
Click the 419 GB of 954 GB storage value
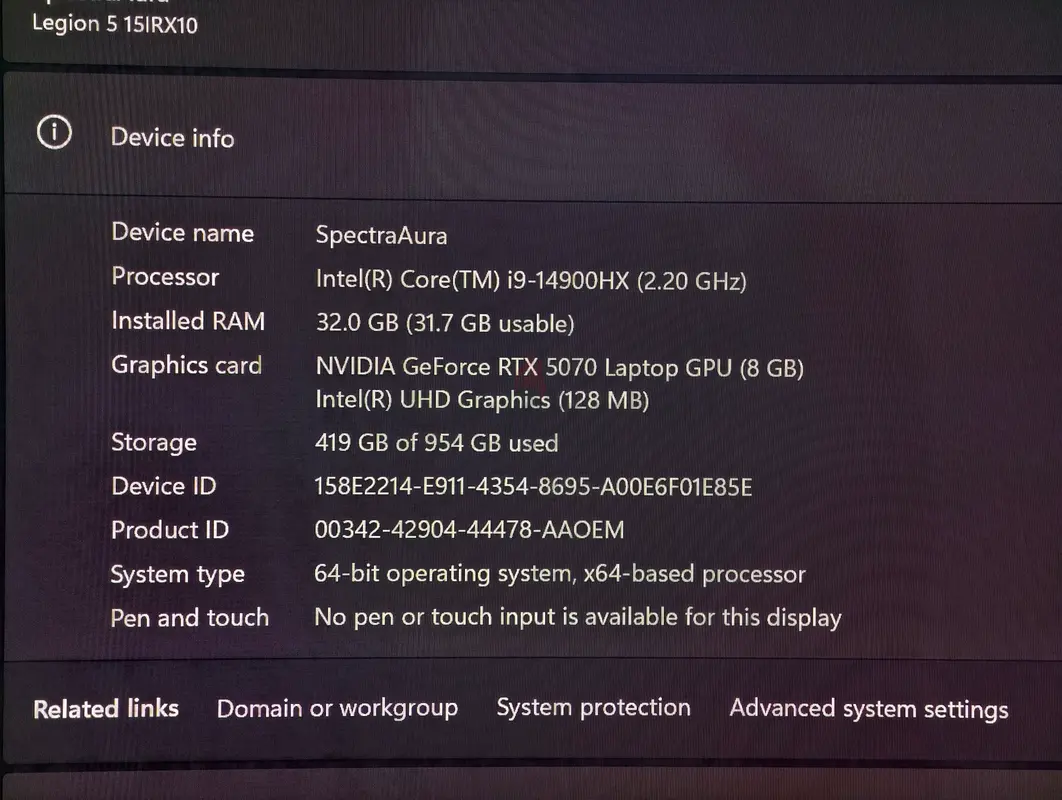point(437,443)
